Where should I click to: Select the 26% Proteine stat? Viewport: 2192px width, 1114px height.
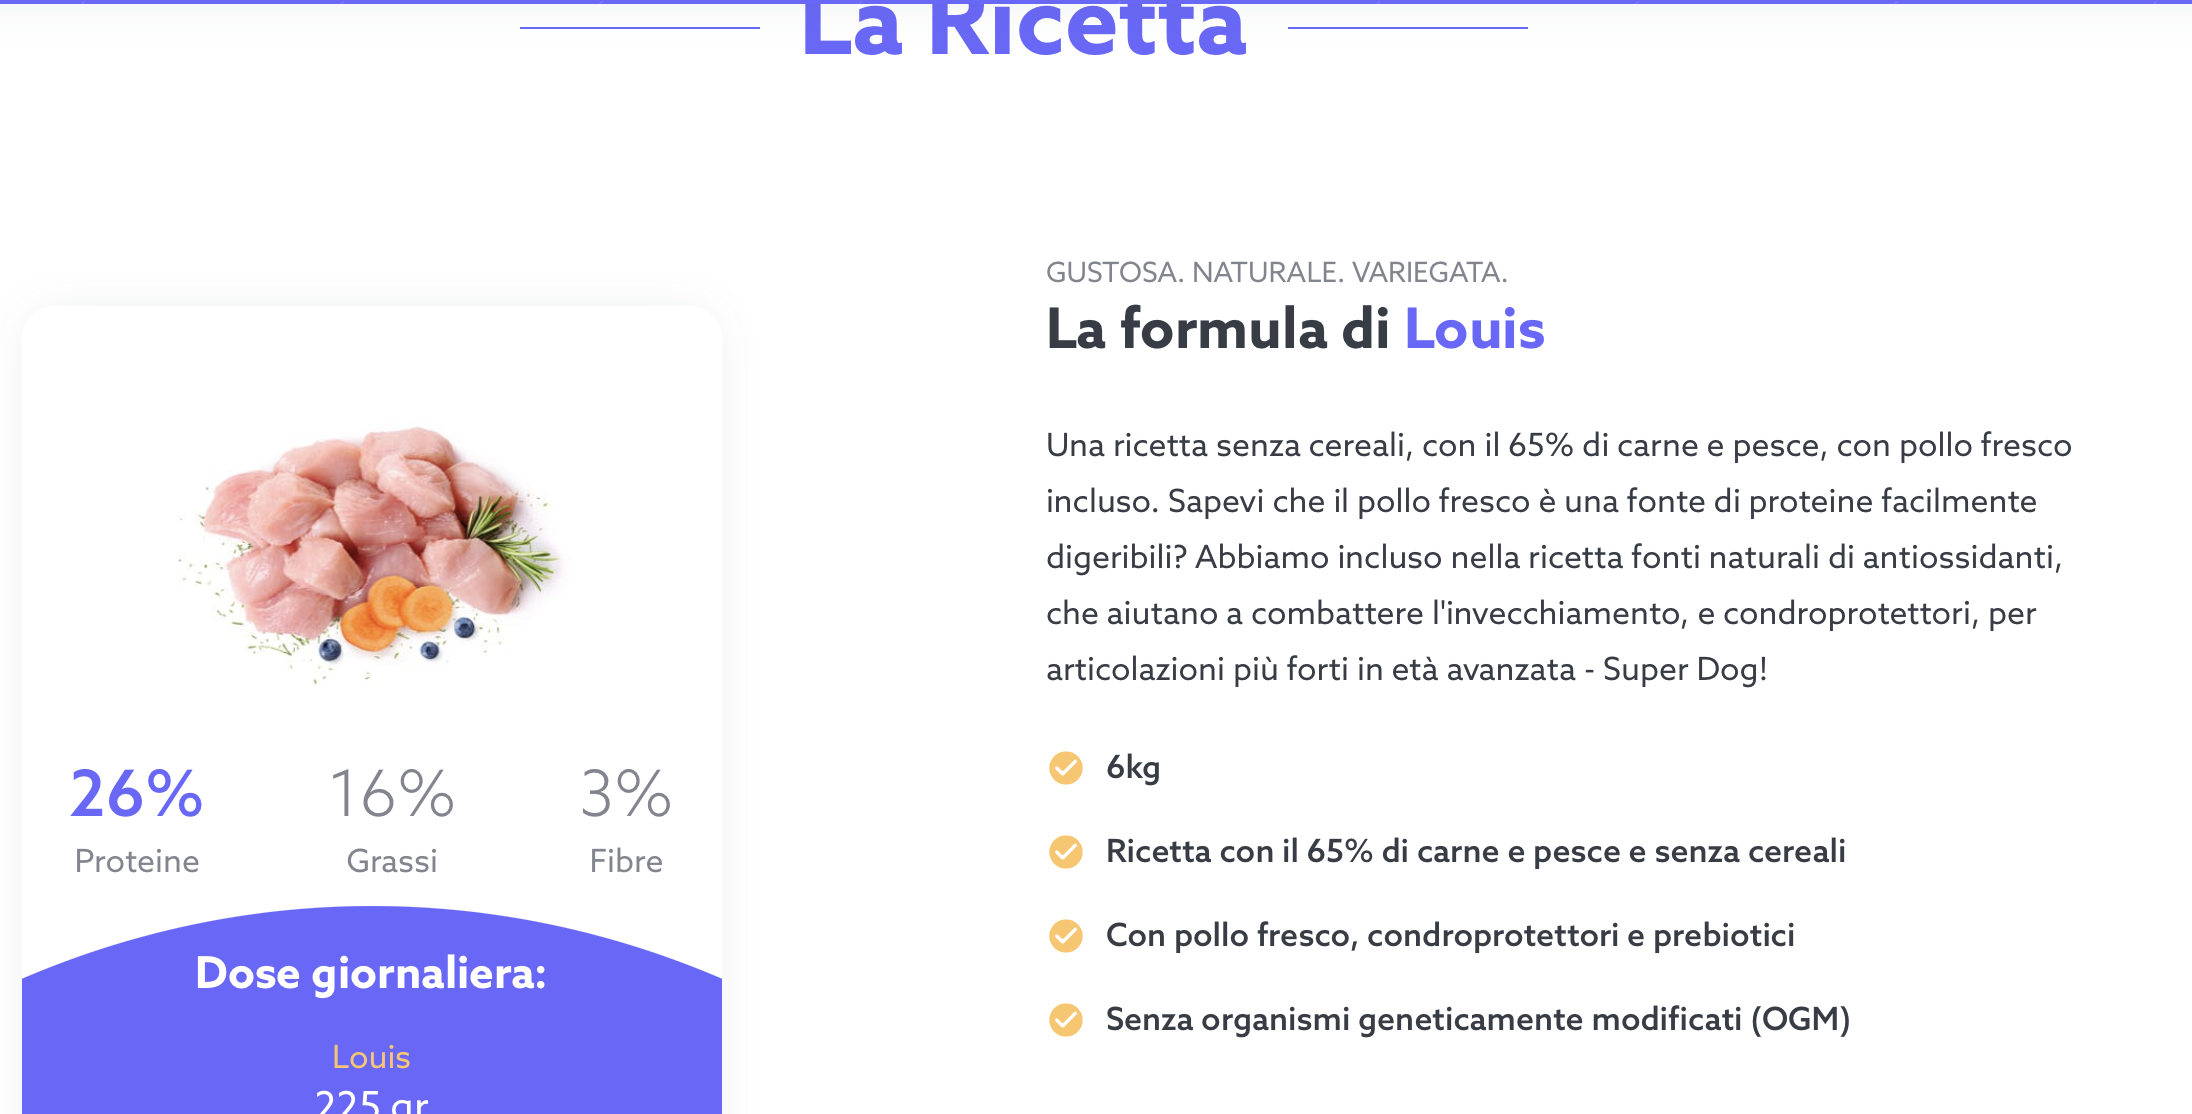[137, 820]
